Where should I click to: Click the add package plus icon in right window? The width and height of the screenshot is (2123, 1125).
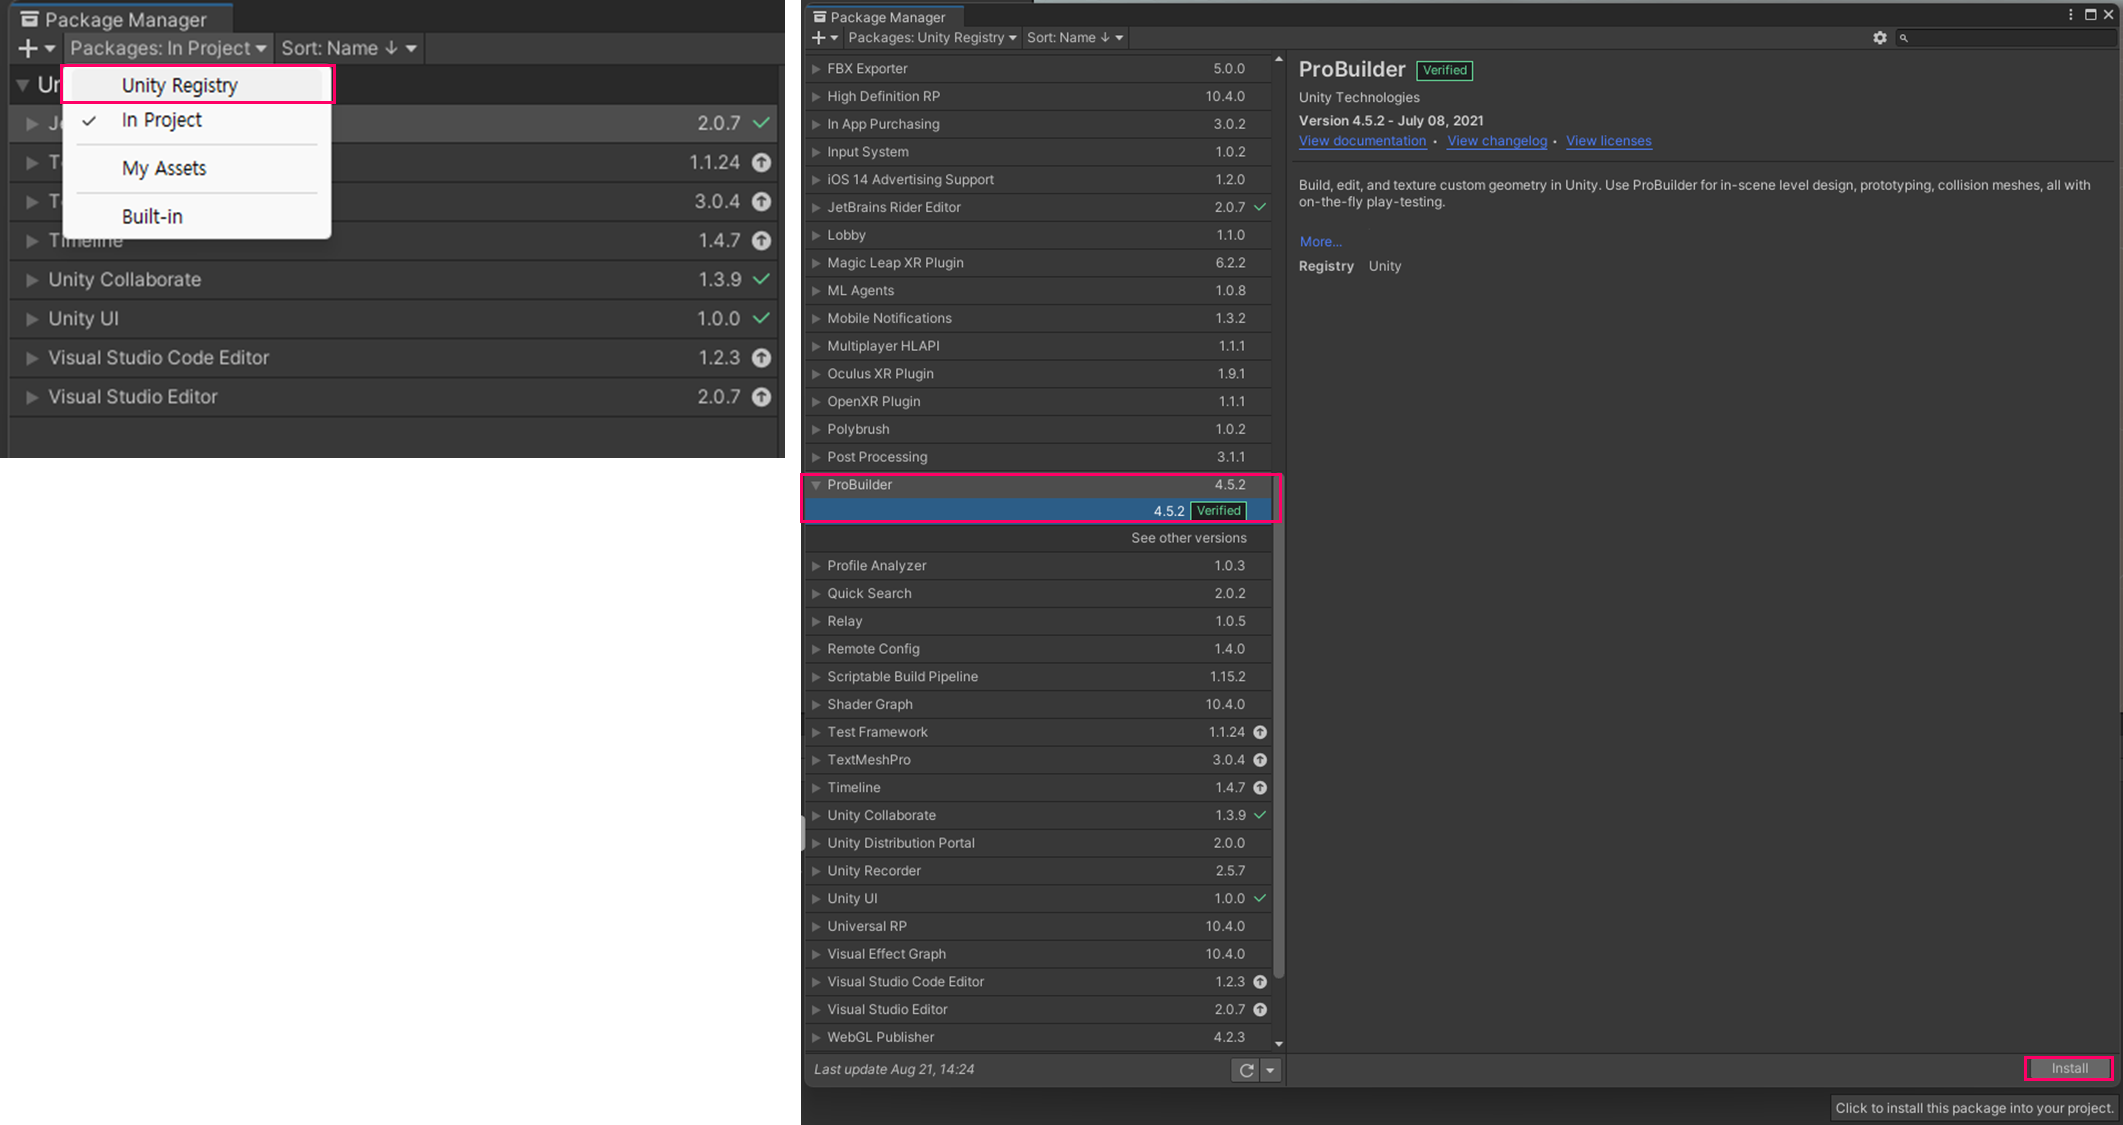[x=819, y=38]
